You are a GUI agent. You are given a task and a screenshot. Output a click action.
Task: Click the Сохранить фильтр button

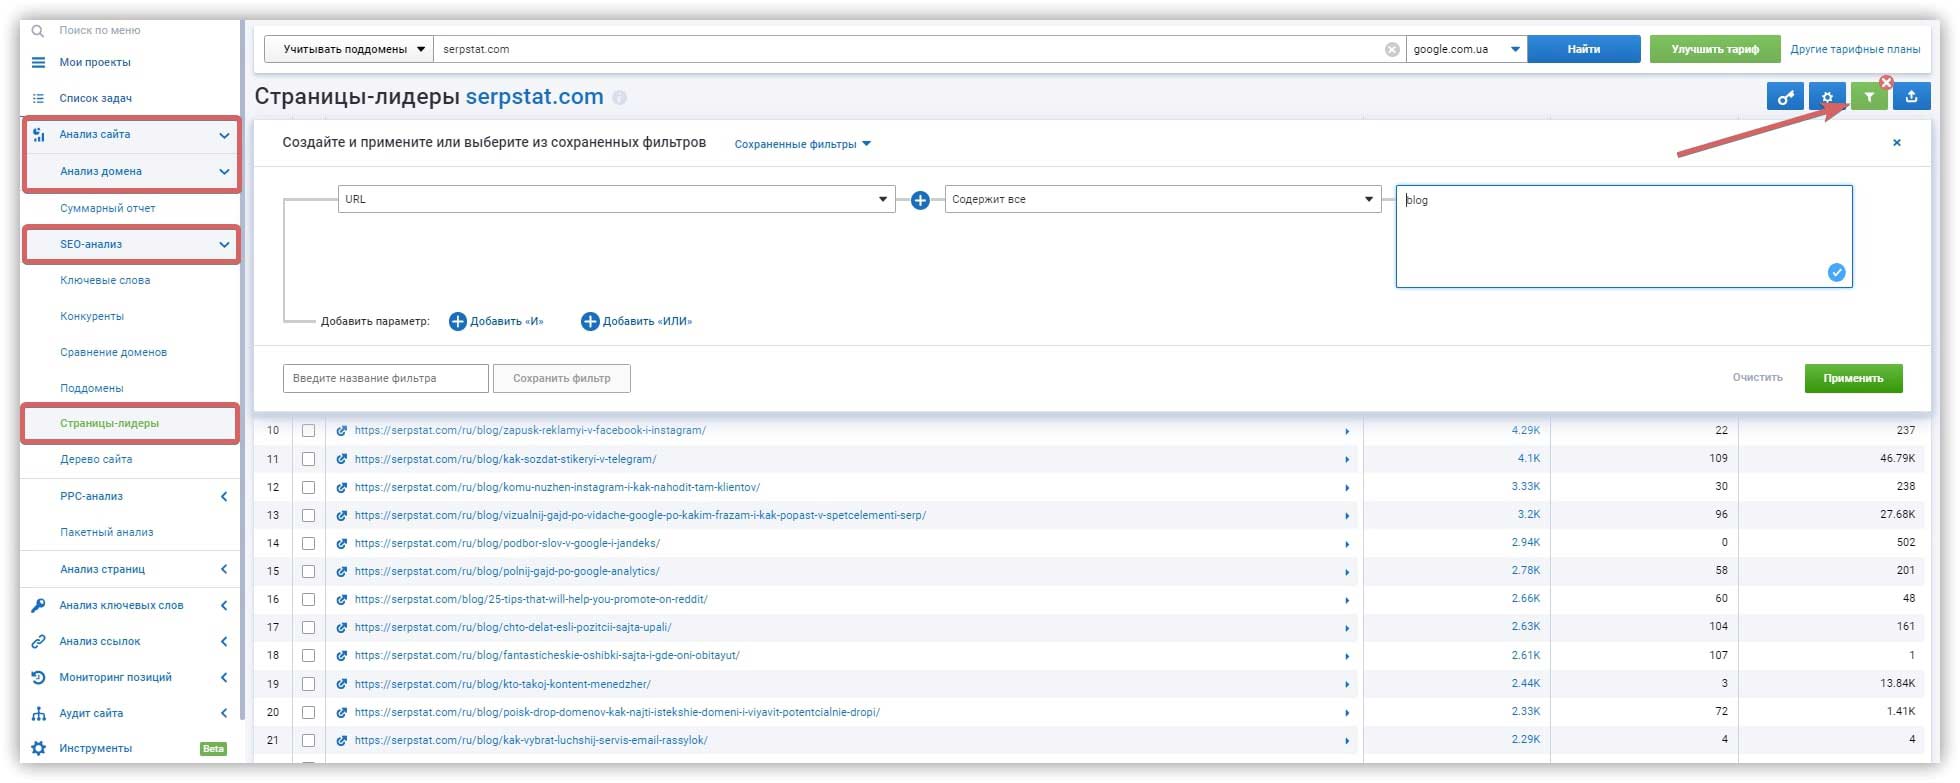562,378
